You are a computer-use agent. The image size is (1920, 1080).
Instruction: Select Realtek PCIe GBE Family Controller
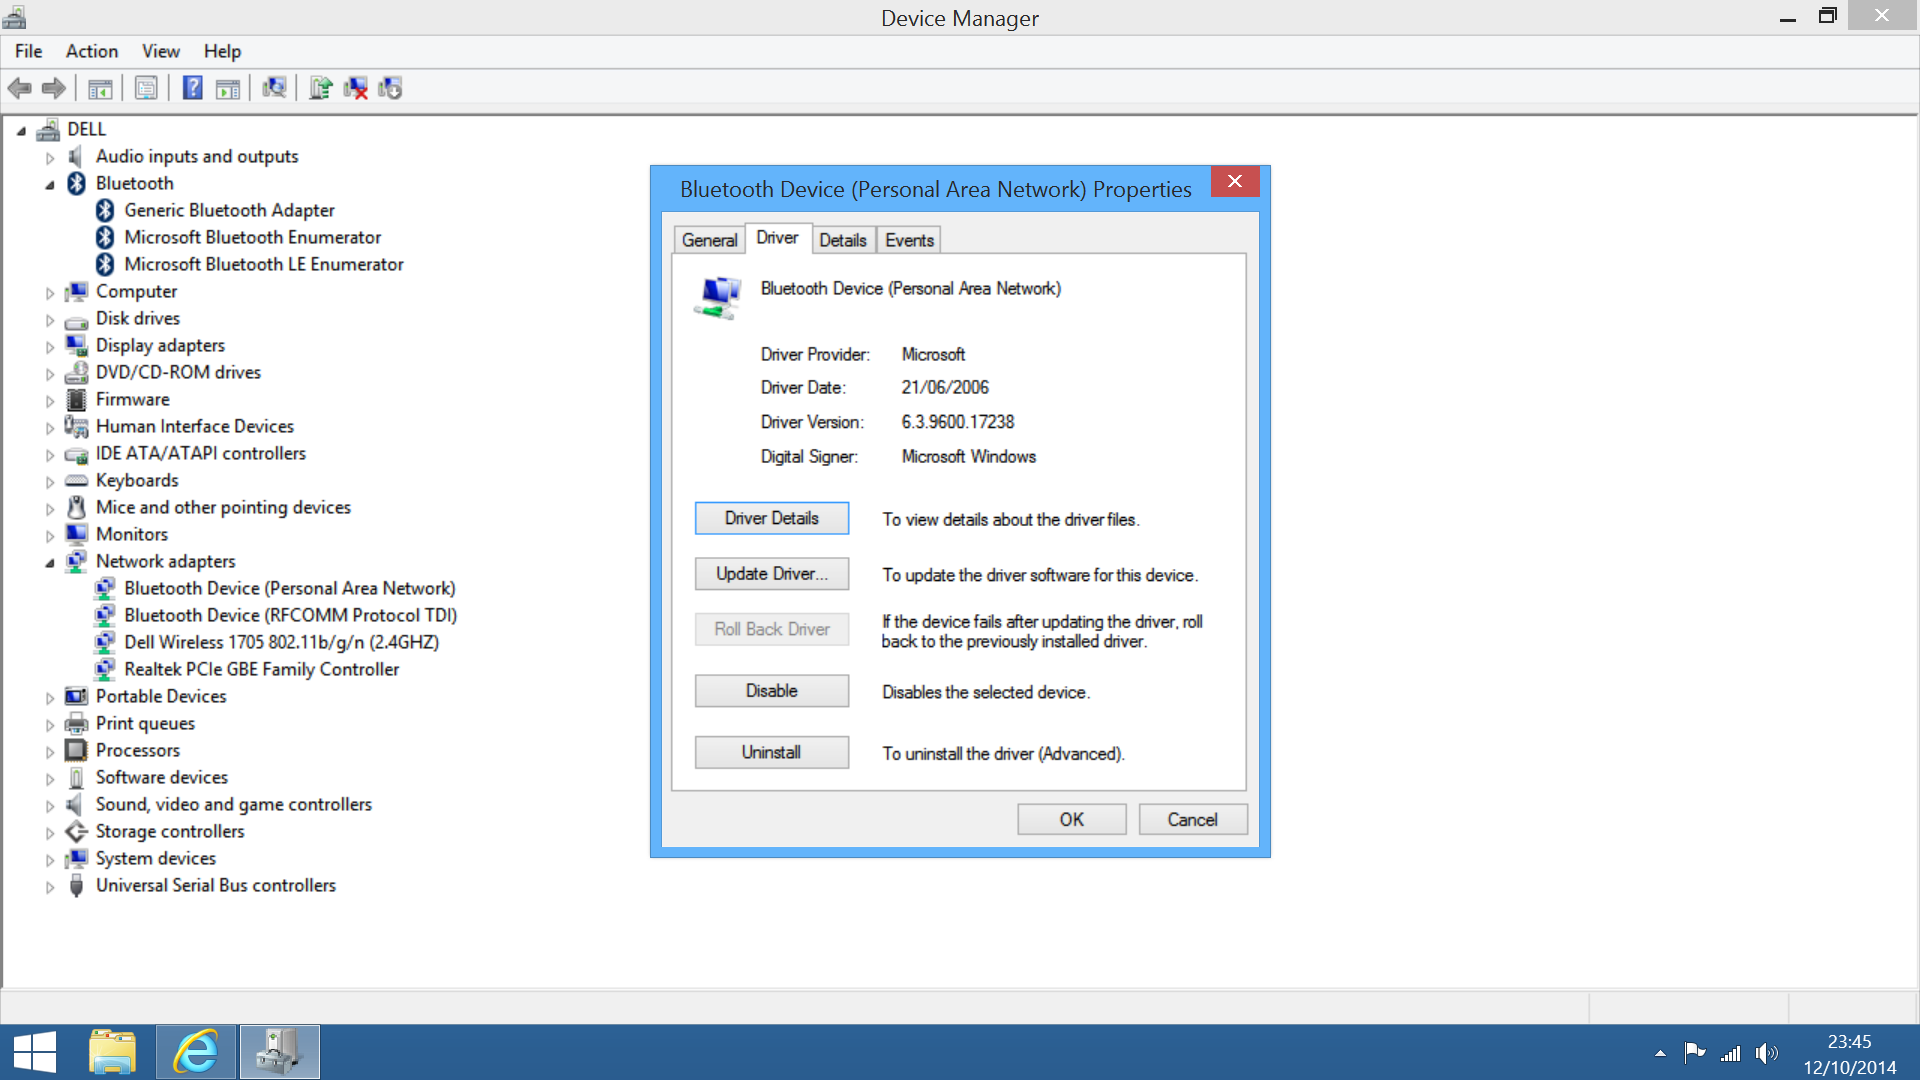click(x=261, y=669)
